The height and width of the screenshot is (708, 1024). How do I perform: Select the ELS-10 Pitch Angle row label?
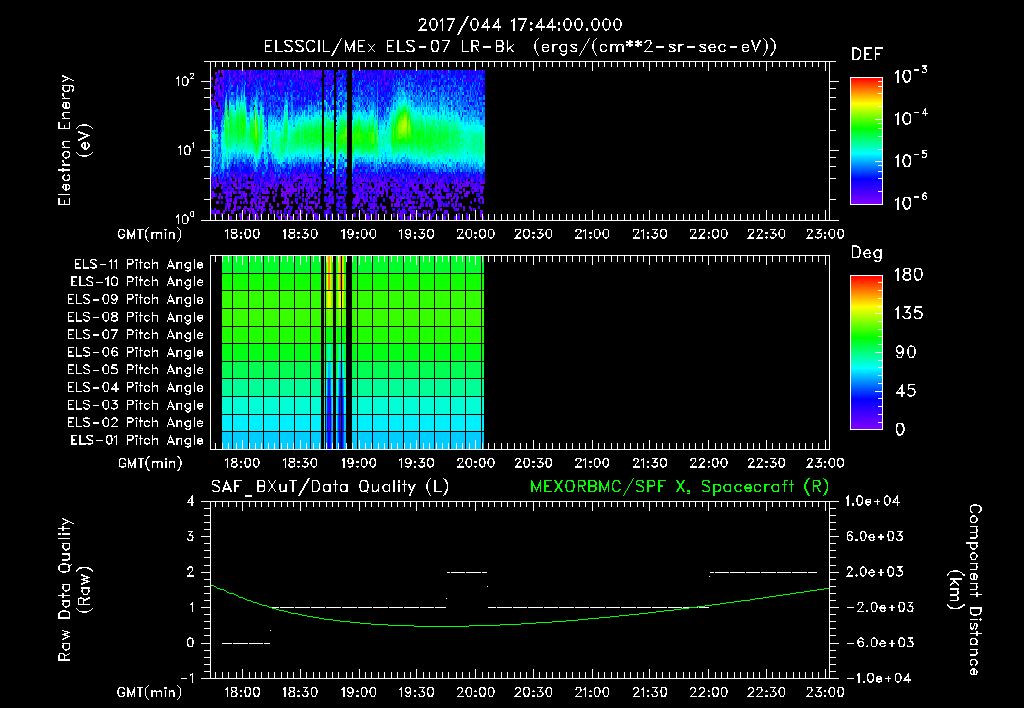click(x=137, y=282)
